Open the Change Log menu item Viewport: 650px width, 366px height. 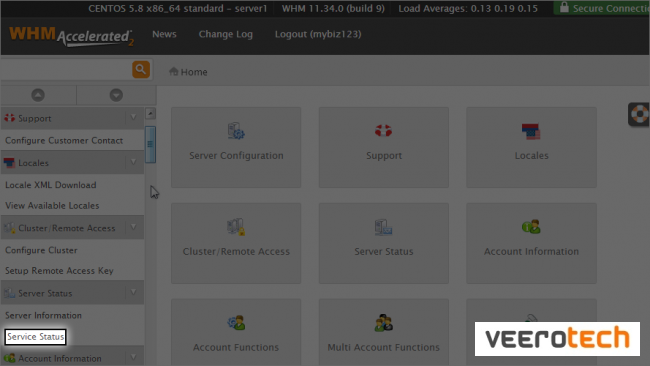click(226, 34)
